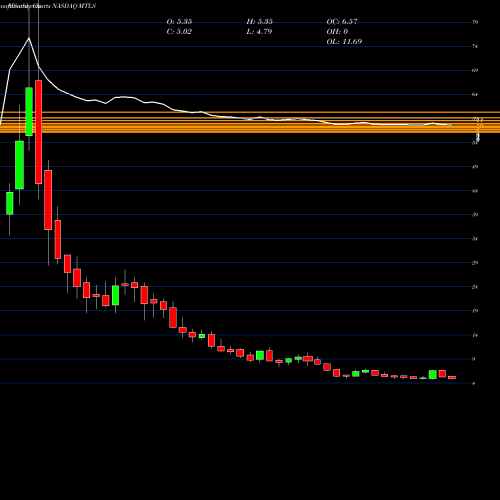
Task: Click the 'OH: 0' reading
Action: (337, 32)
